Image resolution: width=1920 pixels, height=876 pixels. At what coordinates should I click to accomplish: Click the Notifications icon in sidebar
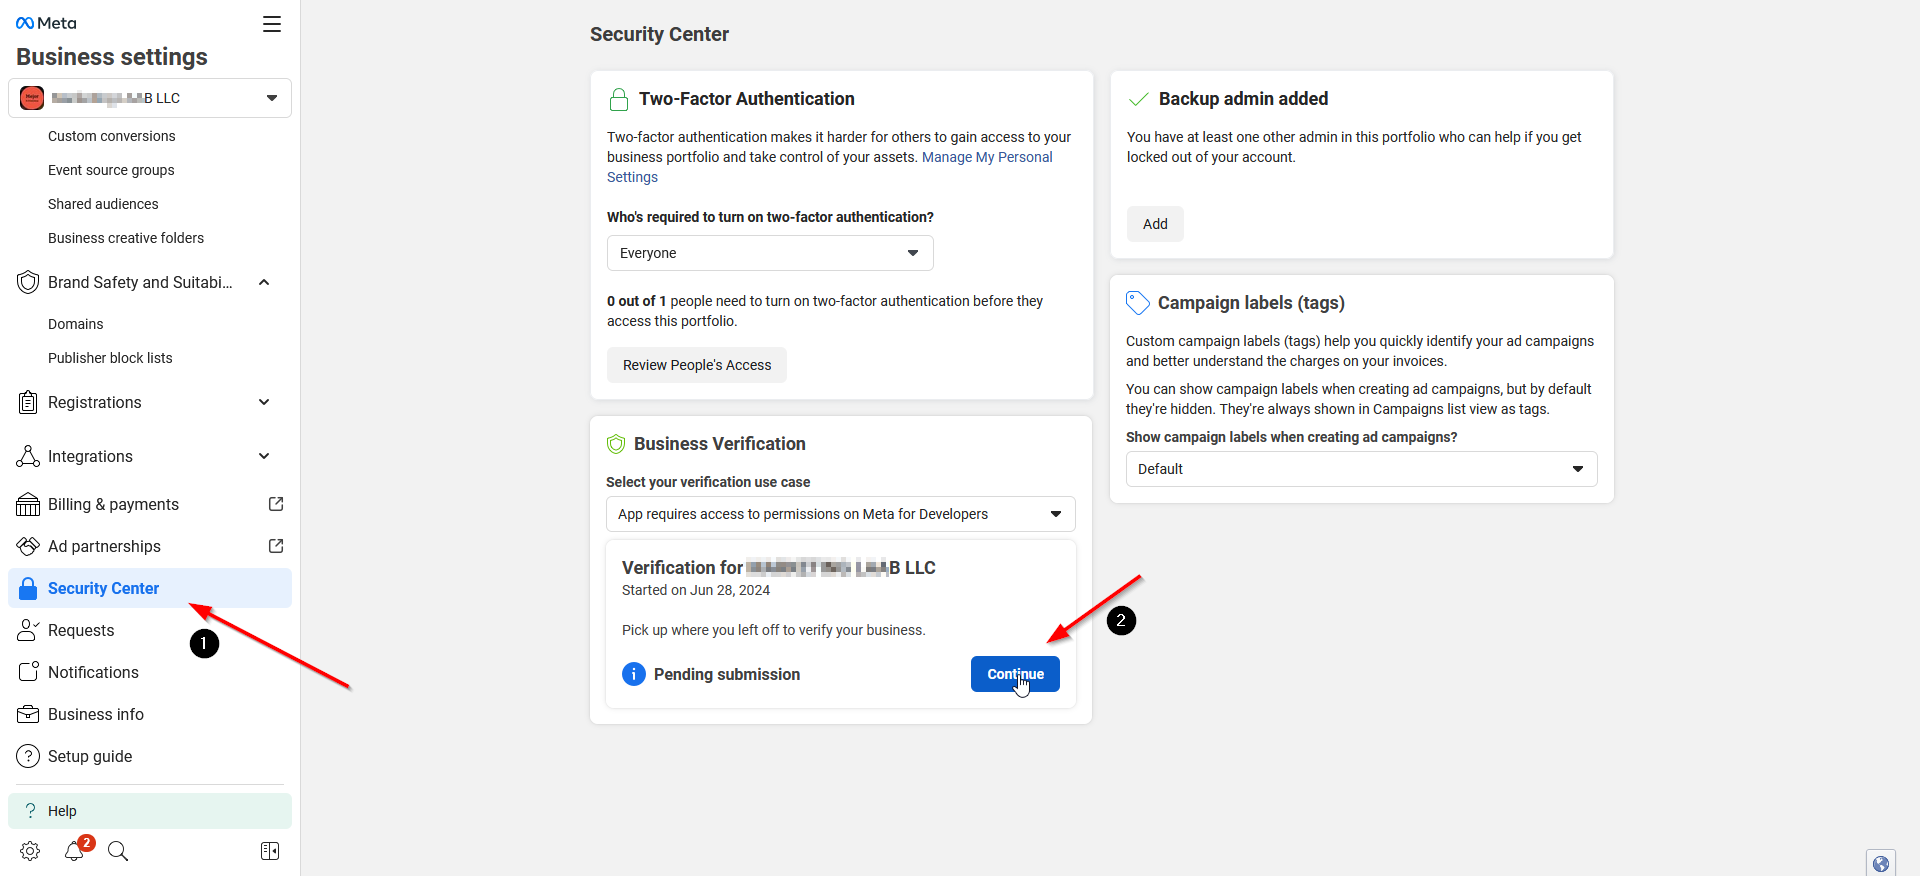pos(28,672)
